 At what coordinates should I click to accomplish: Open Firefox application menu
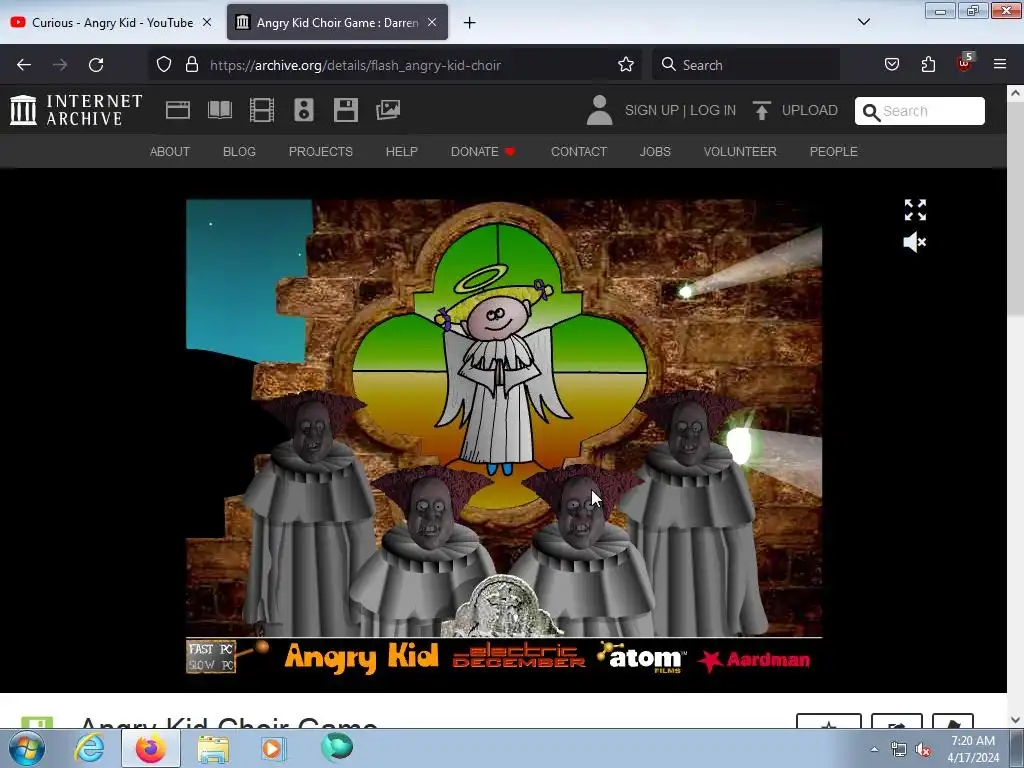coord(1000,65)
